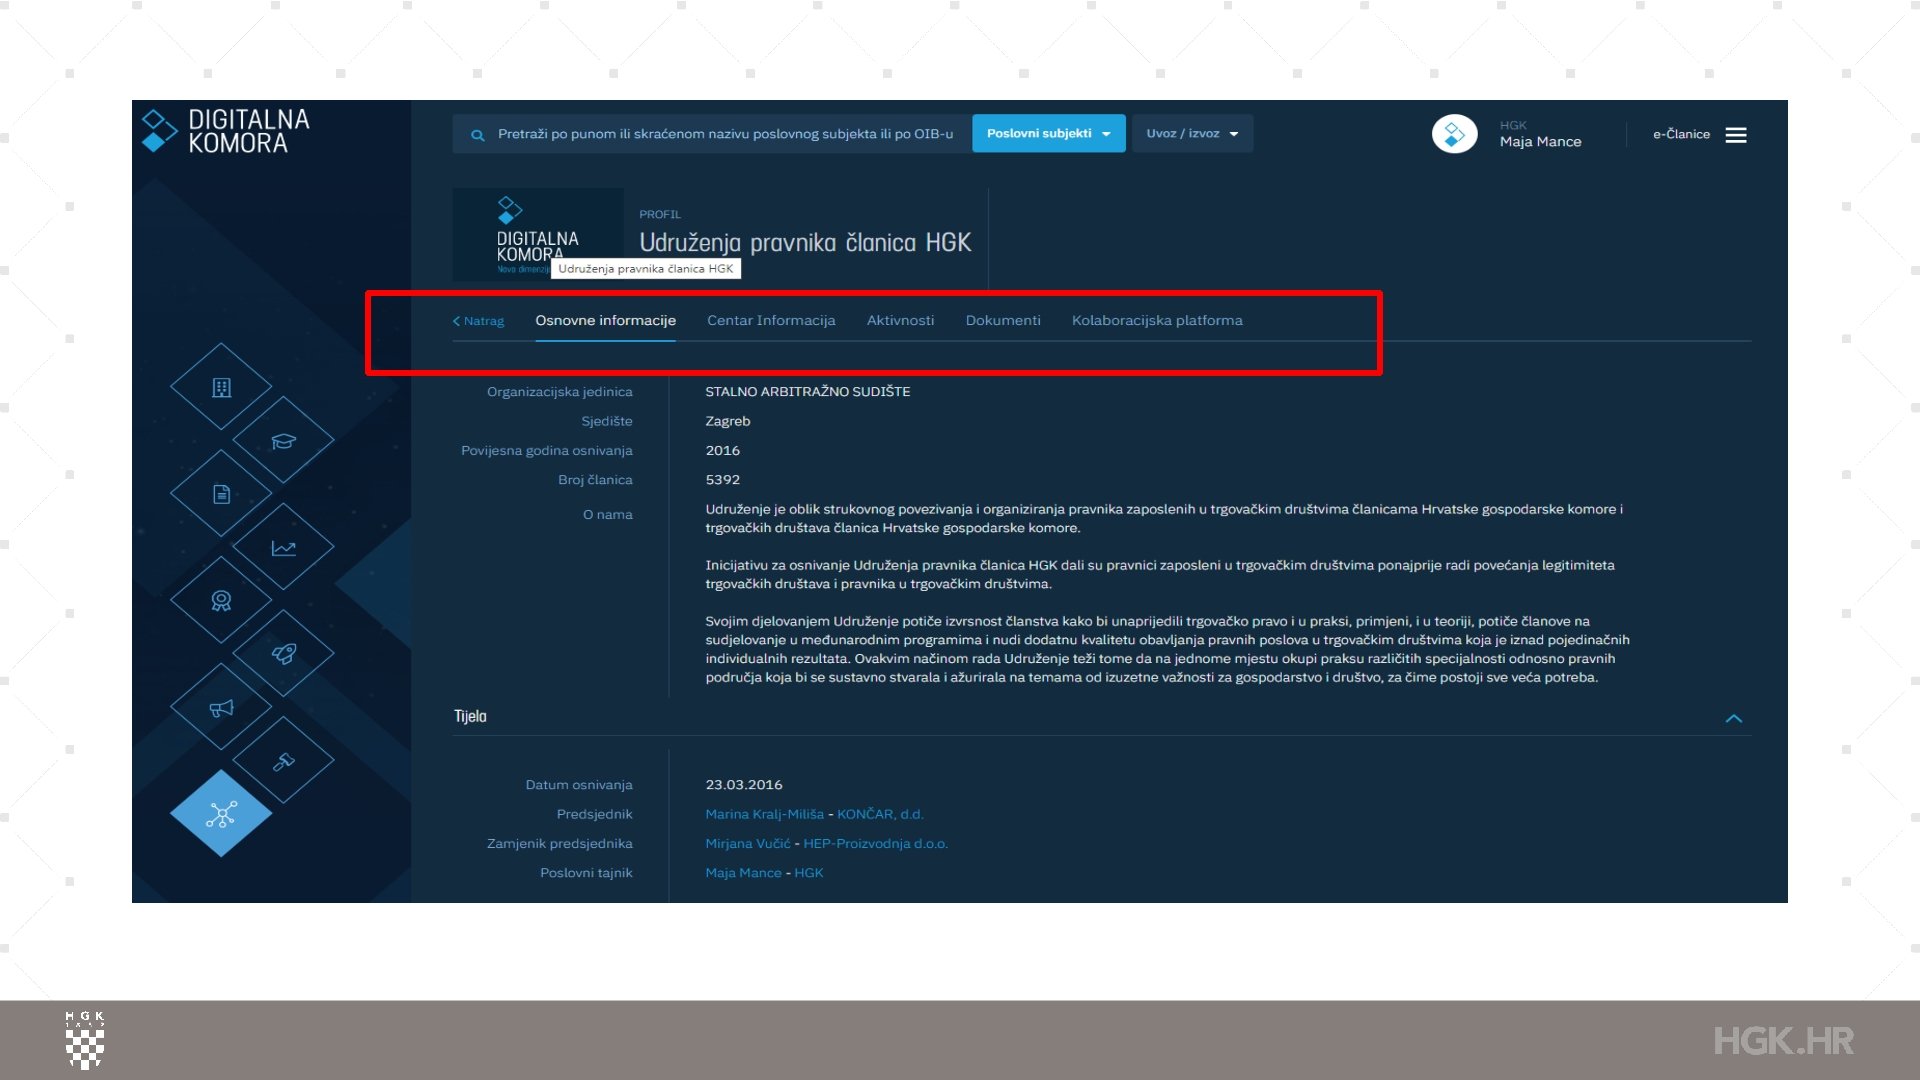Switch to the Dokumenti tab

1003,320
